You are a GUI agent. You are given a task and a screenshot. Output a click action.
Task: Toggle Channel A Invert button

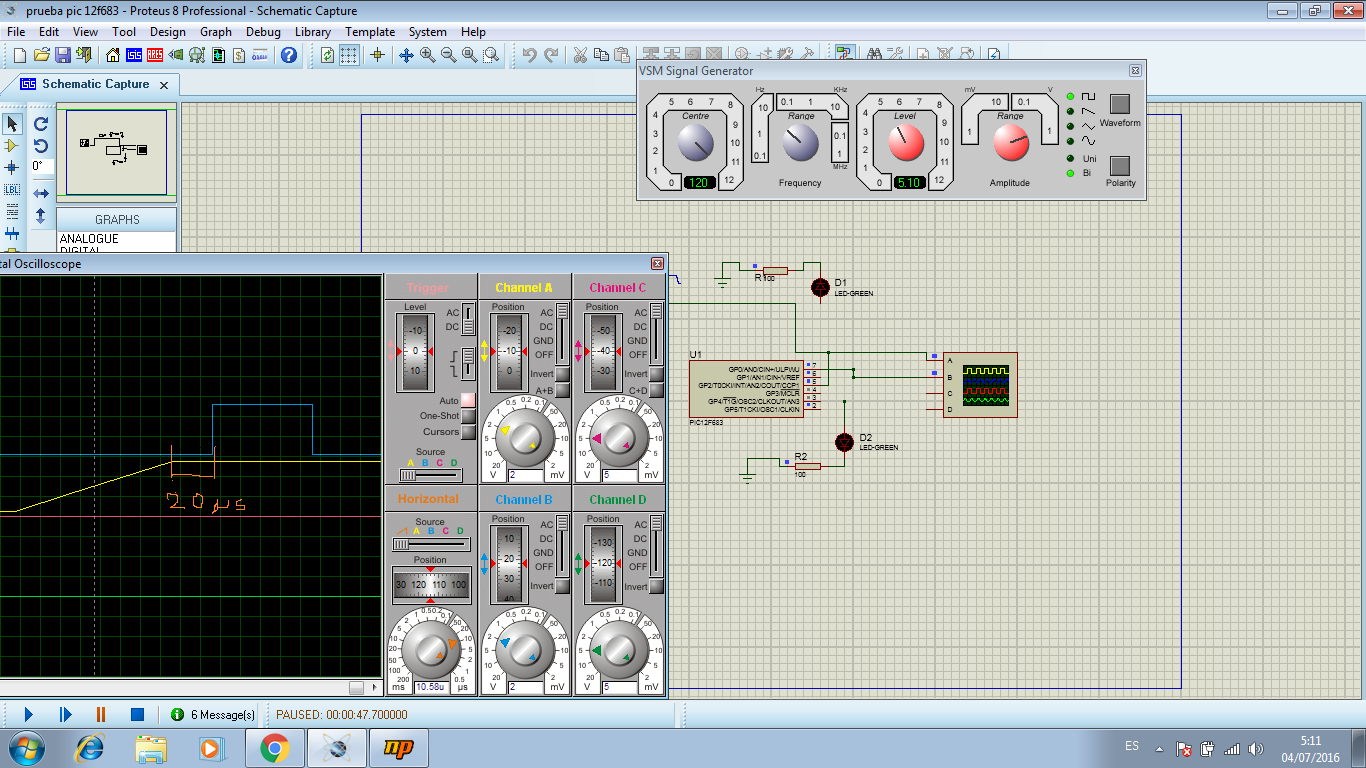562,374
